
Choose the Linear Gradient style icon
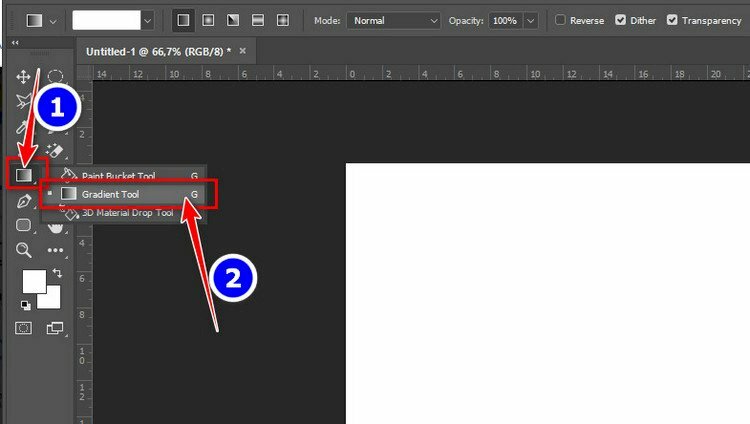point(183,20)
